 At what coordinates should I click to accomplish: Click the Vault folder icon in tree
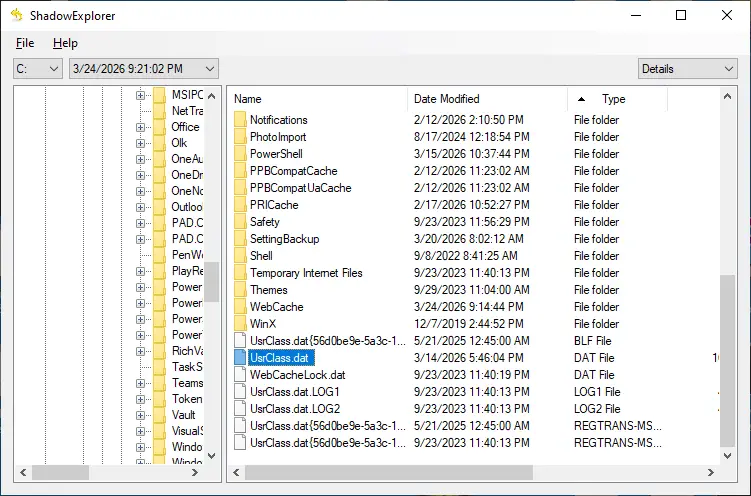tap(159, 415)
